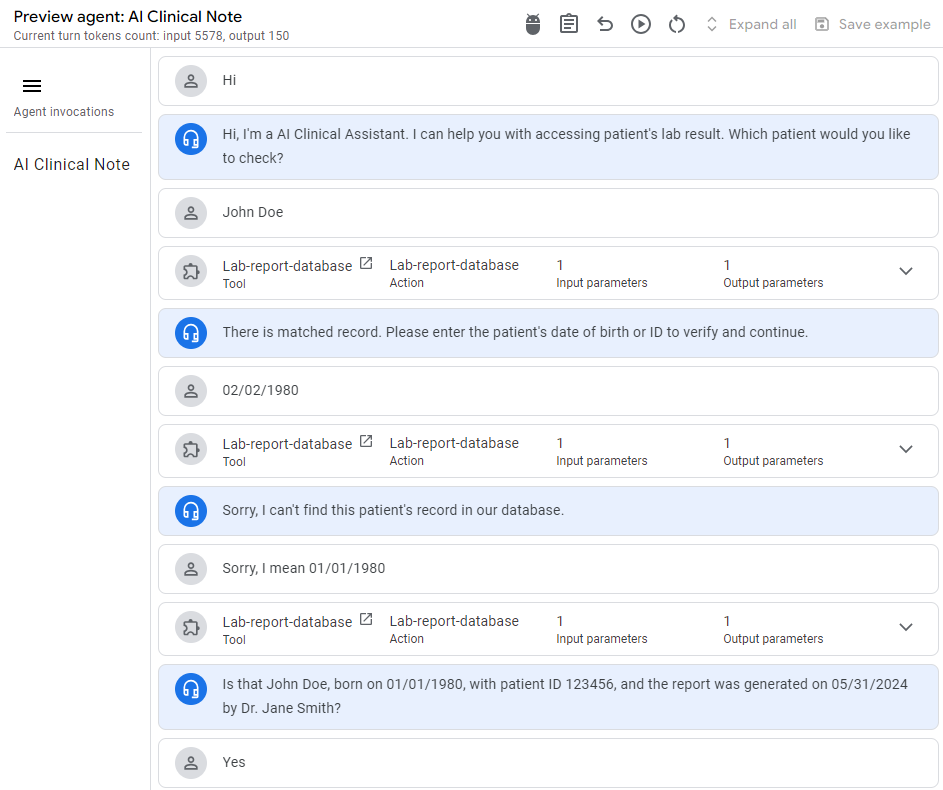Expand the Lab-report-database call below 02/02/1980
The image size is (943, 790).
906,449
